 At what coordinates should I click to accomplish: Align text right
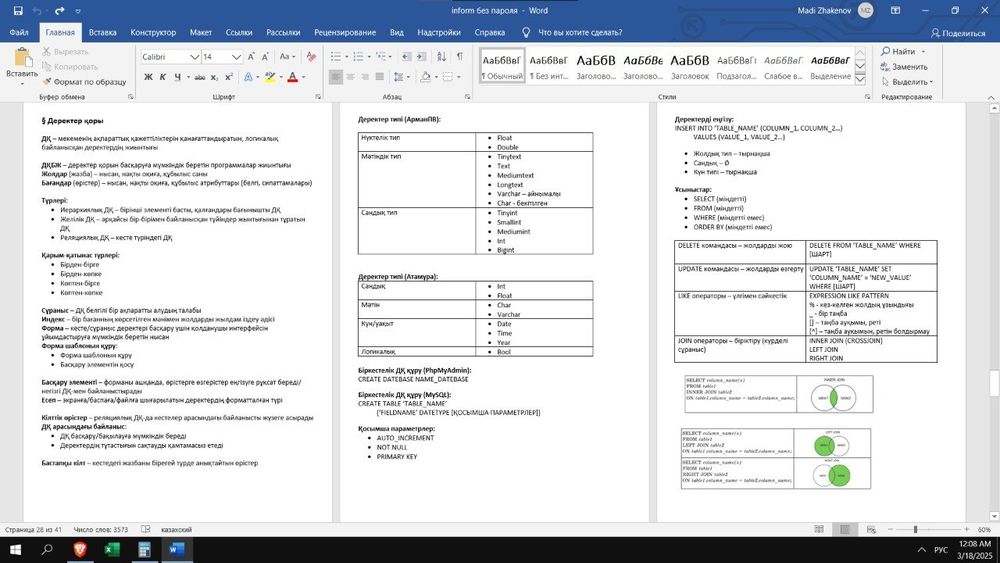(x=365, y=77)
